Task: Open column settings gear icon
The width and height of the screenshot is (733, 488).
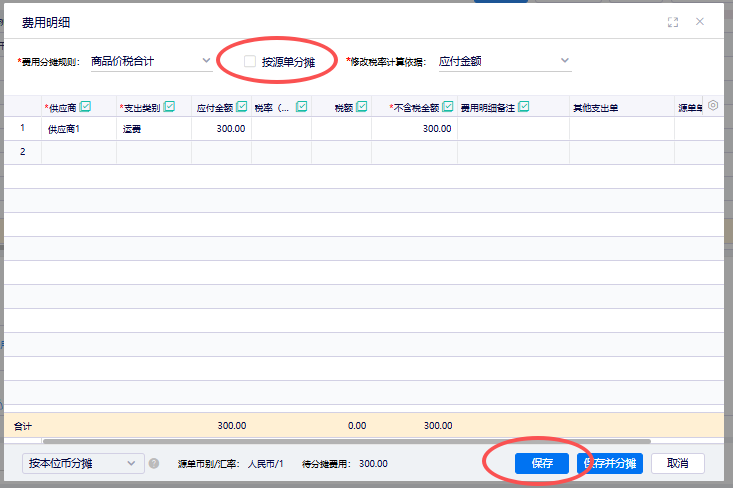Action: pyautogui.click(x=713, y=106)
